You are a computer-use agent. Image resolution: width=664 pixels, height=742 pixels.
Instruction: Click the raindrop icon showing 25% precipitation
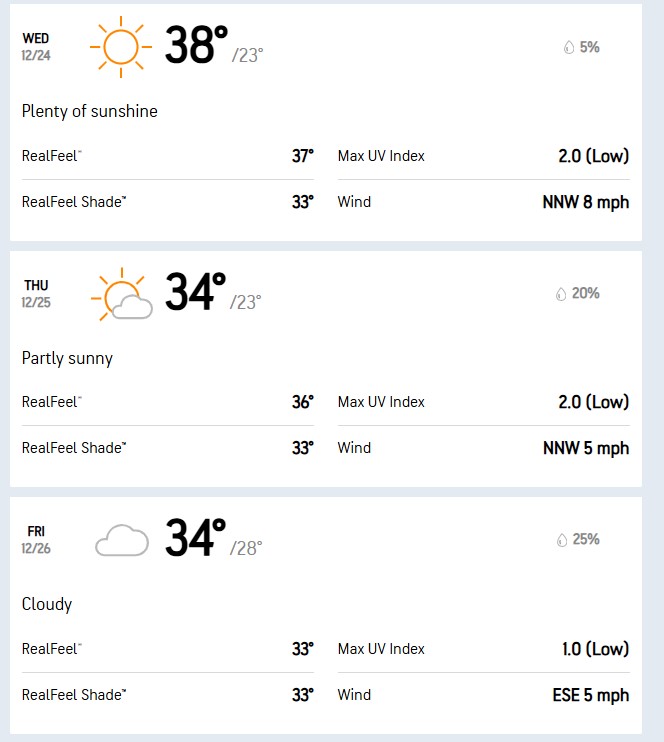(x=561, y=540)
